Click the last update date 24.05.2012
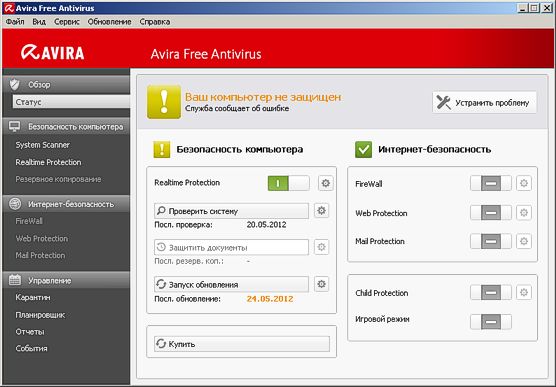Viewport: 556px width, 387px height. pos(270,299)
